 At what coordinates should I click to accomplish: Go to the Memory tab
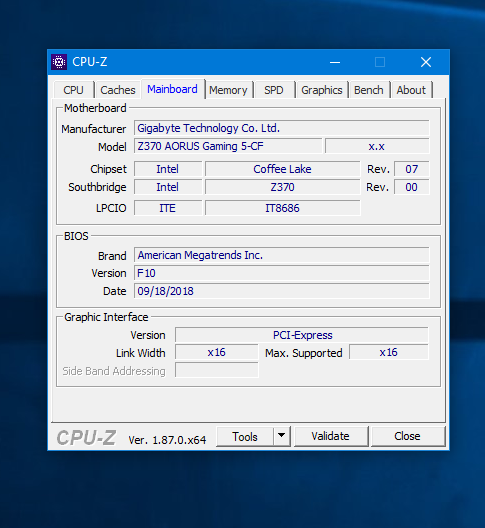(228, 90)
